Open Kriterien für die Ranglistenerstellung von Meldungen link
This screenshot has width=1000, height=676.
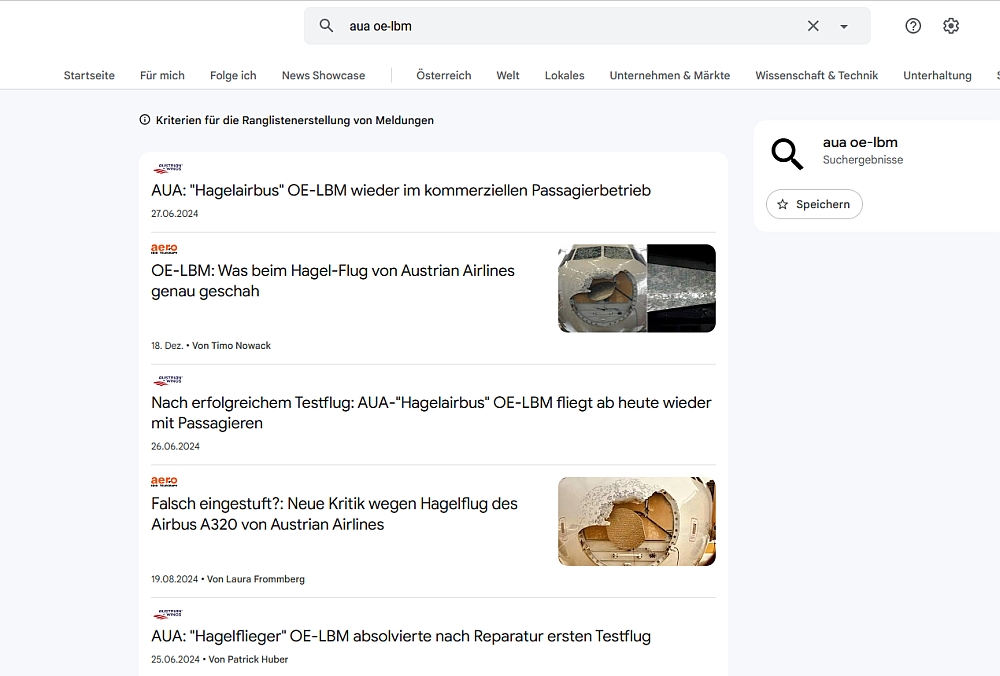point(295,120)
